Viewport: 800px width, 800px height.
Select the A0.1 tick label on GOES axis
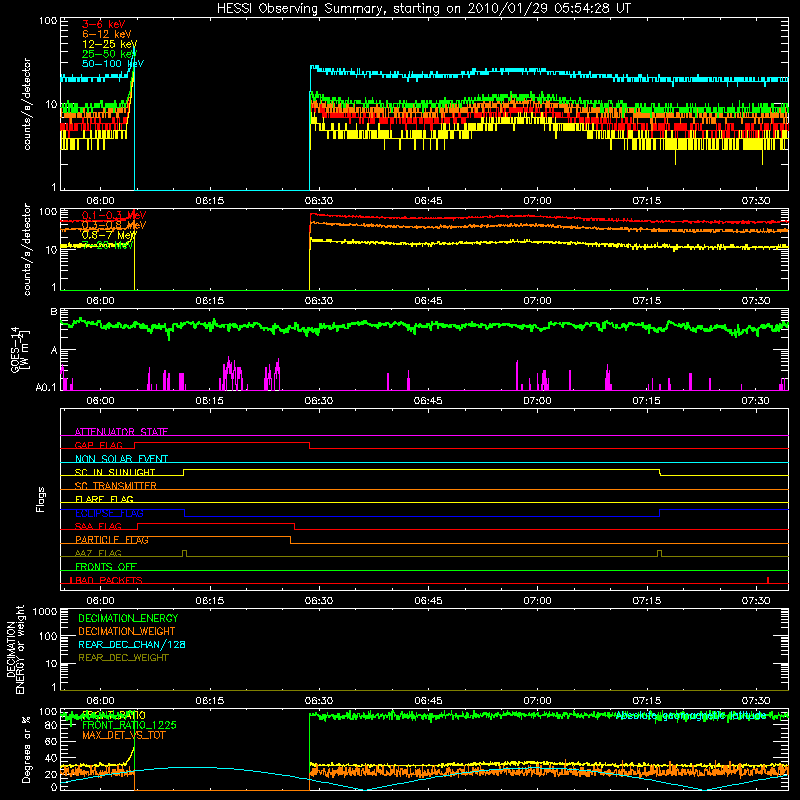(46, 388)
